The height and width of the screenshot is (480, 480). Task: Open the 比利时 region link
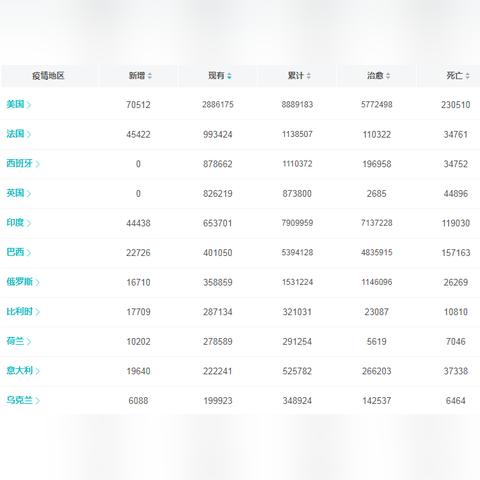click(20, 311)
